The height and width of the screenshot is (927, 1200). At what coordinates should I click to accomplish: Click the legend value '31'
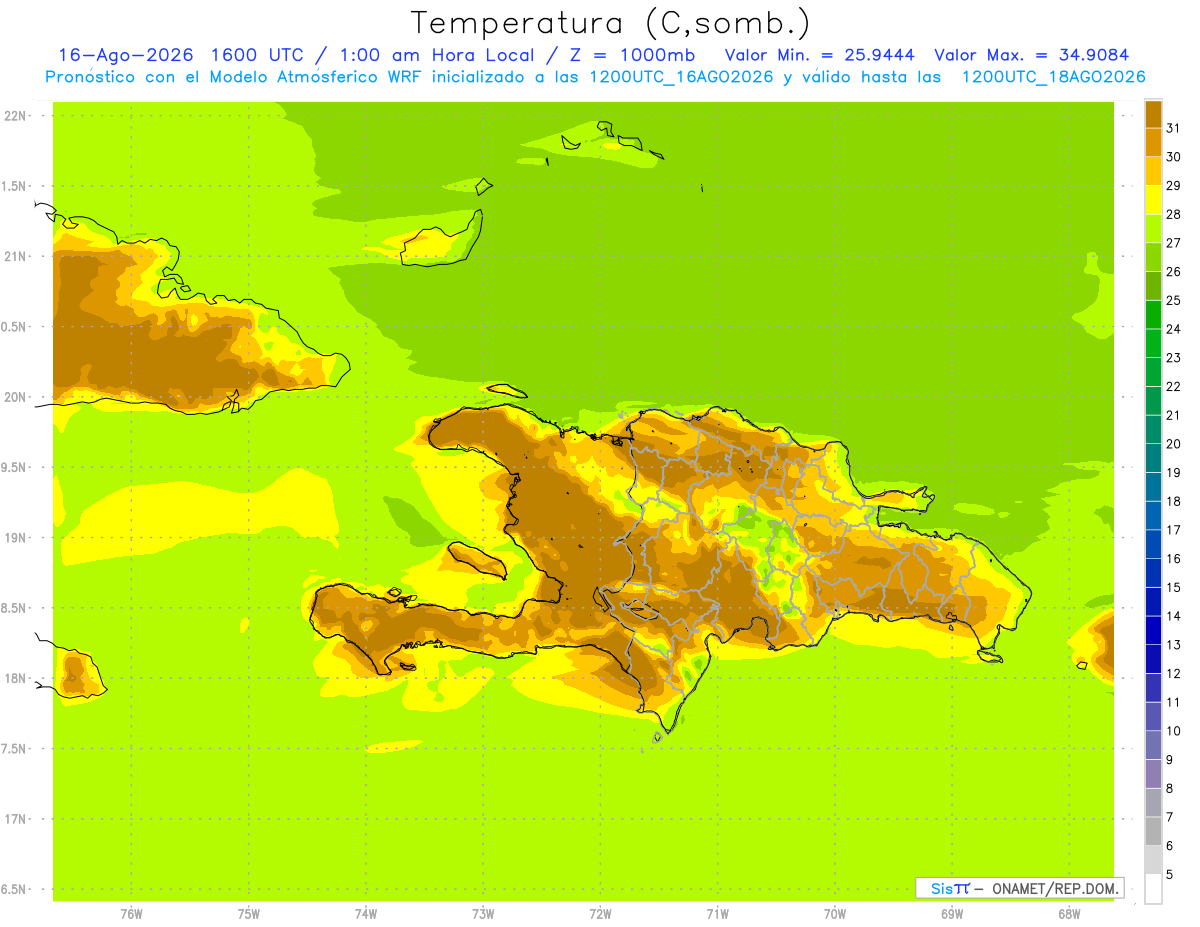point(1174,128)
